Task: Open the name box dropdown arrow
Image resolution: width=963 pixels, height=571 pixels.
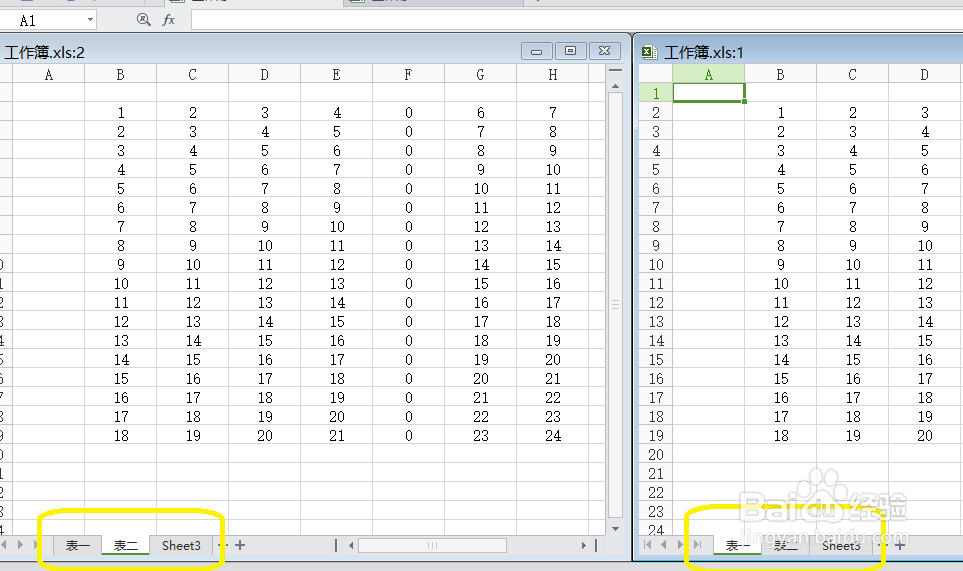Action: pos(90,20)
